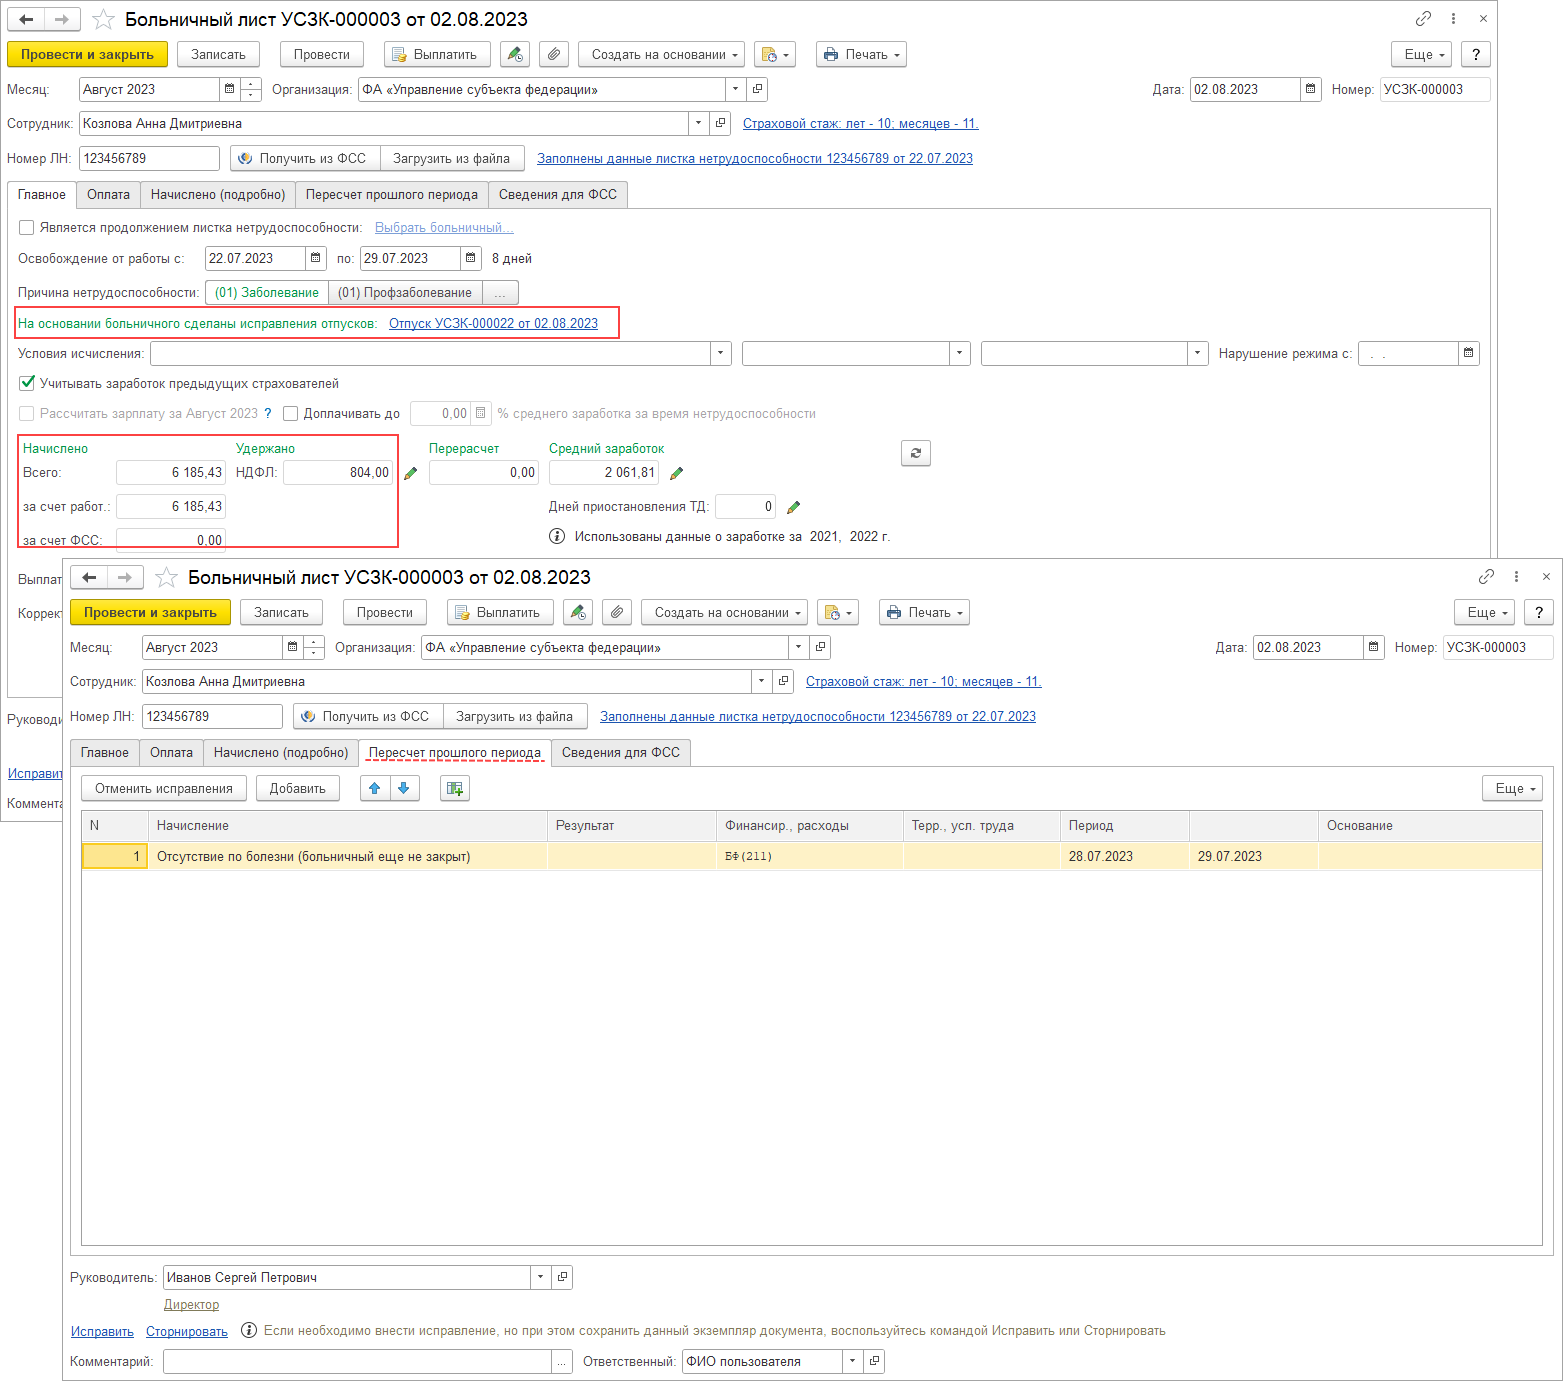The image size is (1563, 1381).
Task: Edit Средний заработок with pencil icon
Action: (677, 473)
